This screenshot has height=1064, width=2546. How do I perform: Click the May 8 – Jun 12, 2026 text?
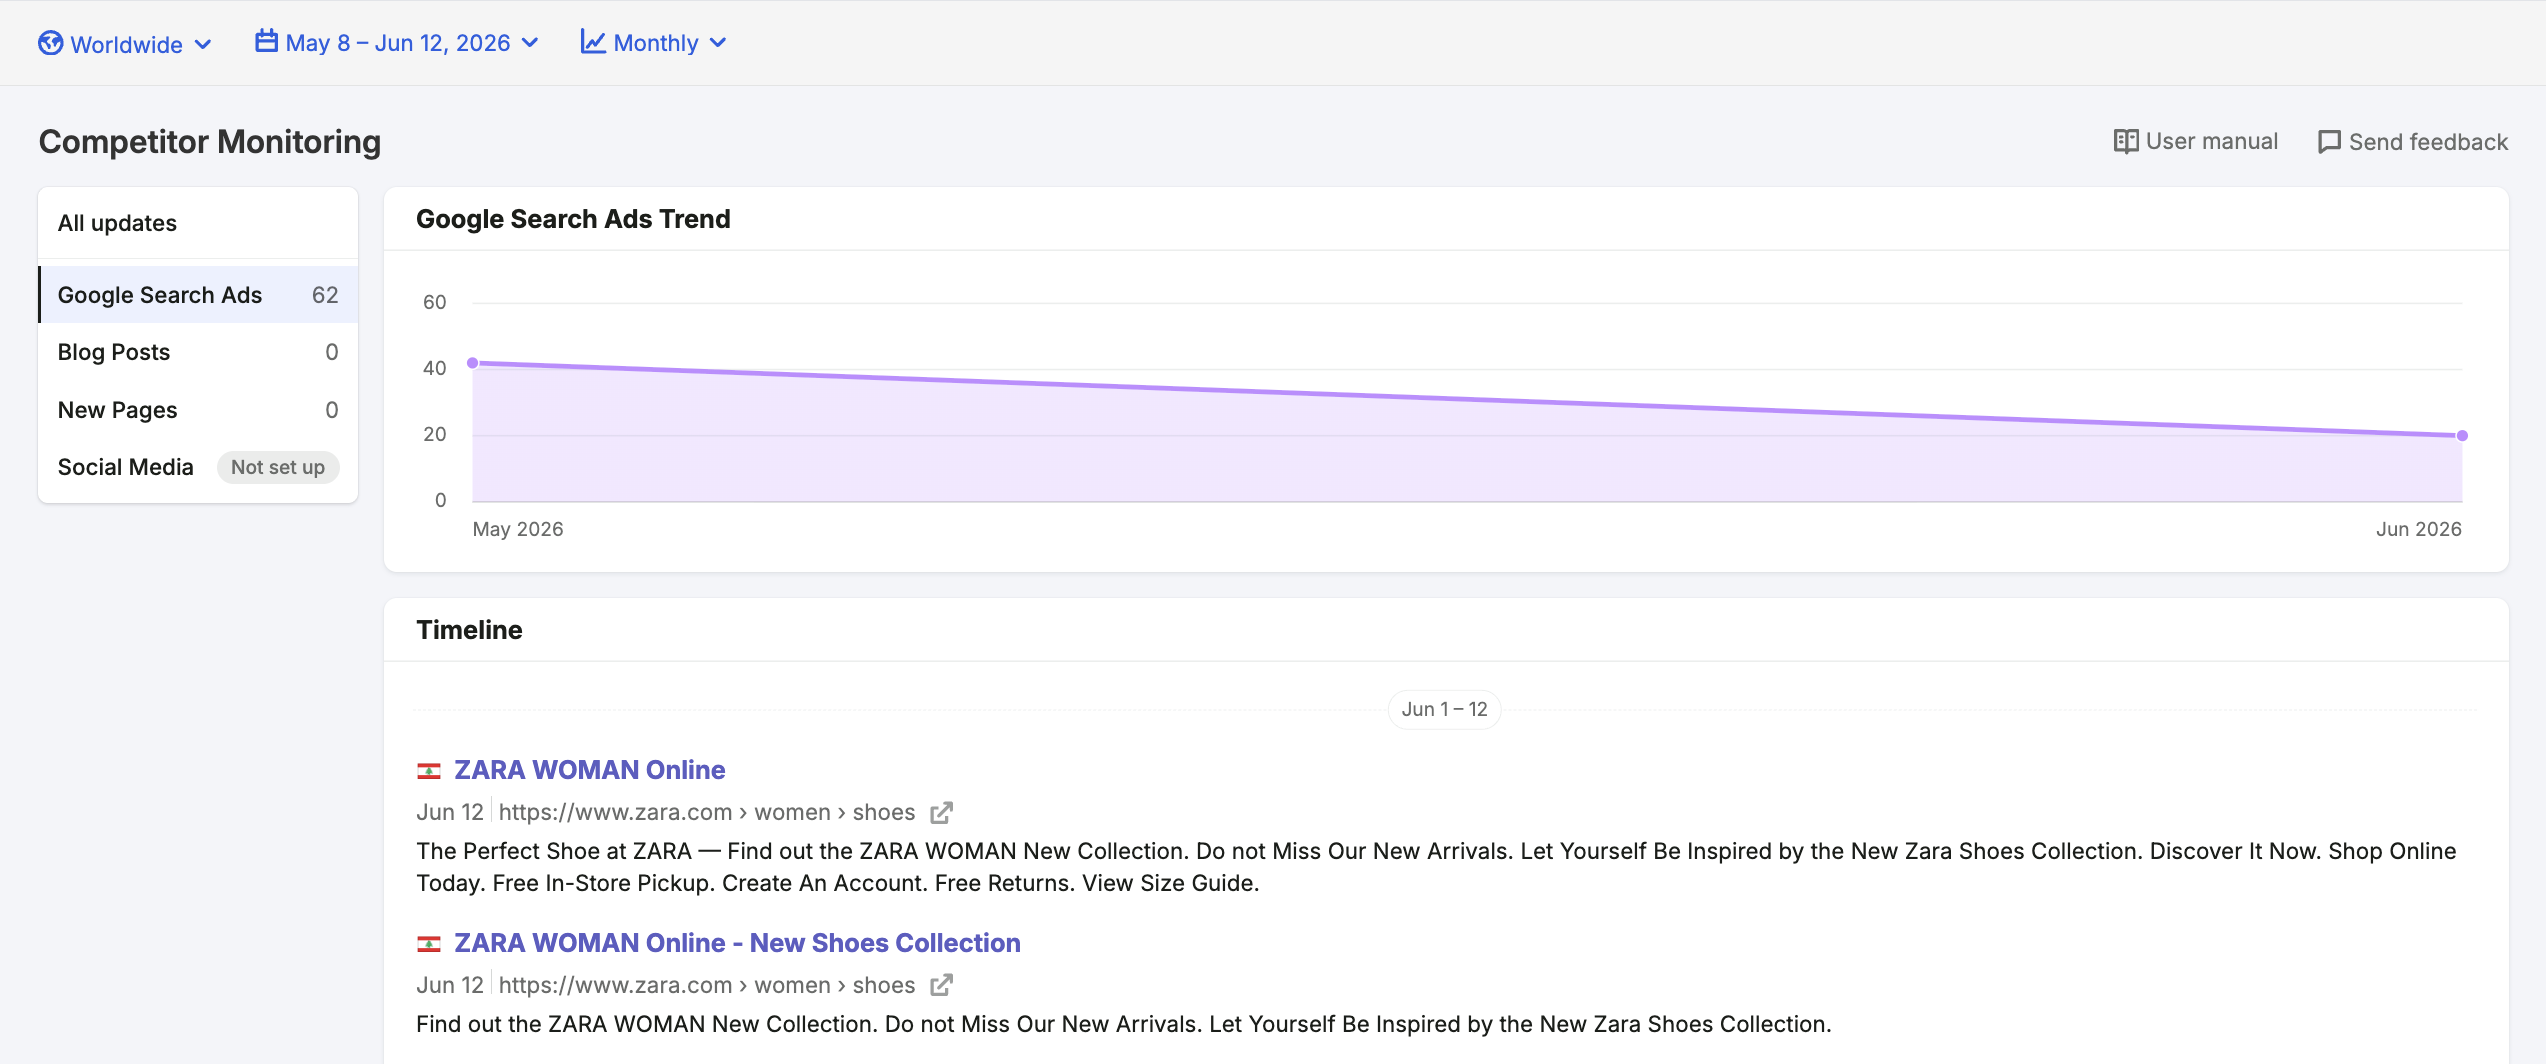[x=398, y=43]
